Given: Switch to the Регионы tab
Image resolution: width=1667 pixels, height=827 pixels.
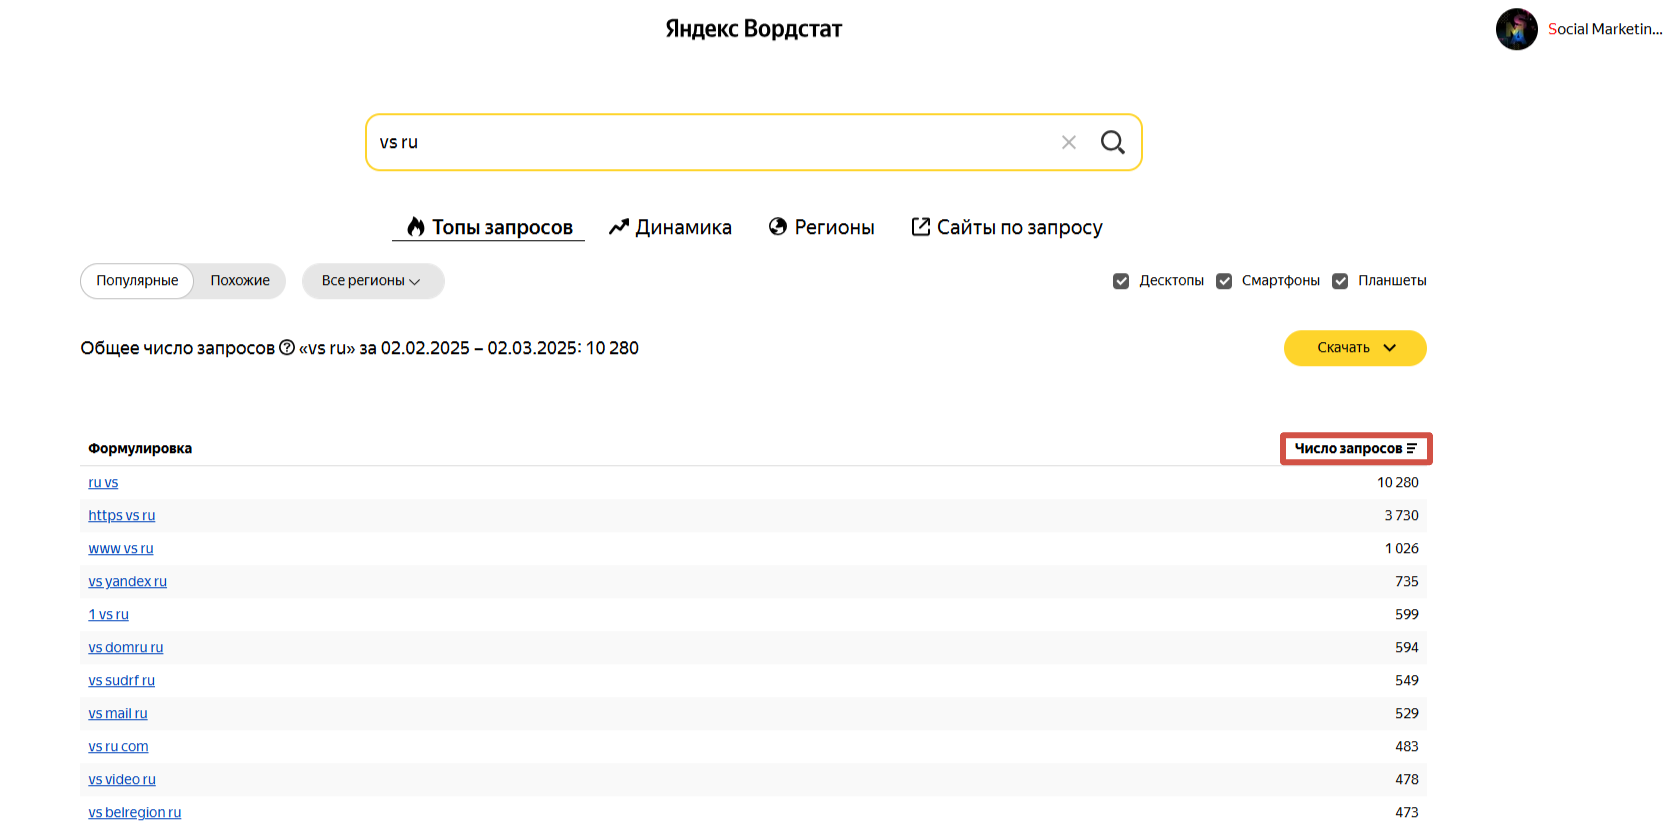Looking at the screenshot, I should [x=821, y=227].
